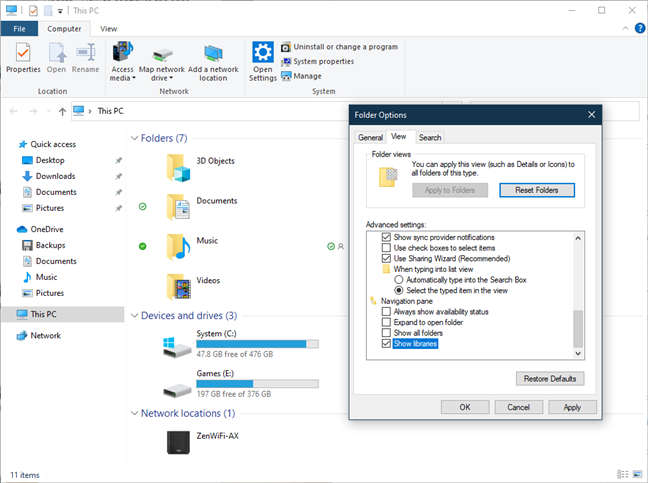This screenshot has width=648, height=483.
Task: Select the Music folder icon
Action: click(x=178, y=247)
